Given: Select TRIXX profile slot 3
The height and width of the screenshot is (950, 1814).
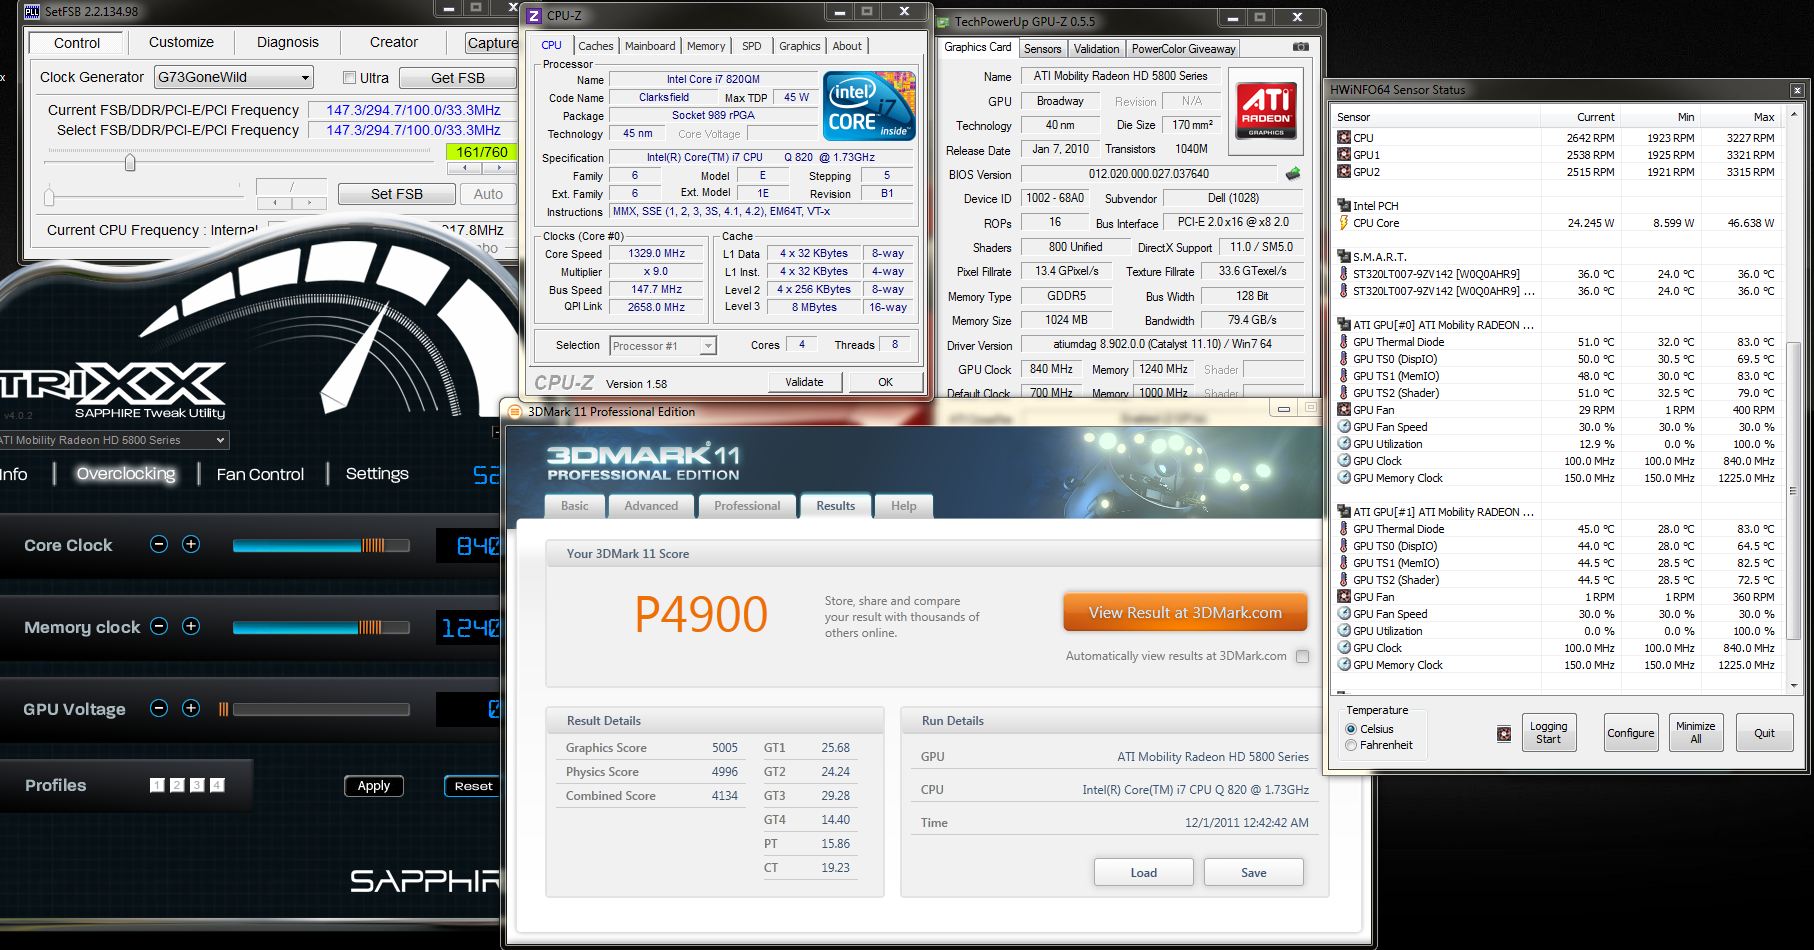Looking at the screenshot, I should click(197, 785).
